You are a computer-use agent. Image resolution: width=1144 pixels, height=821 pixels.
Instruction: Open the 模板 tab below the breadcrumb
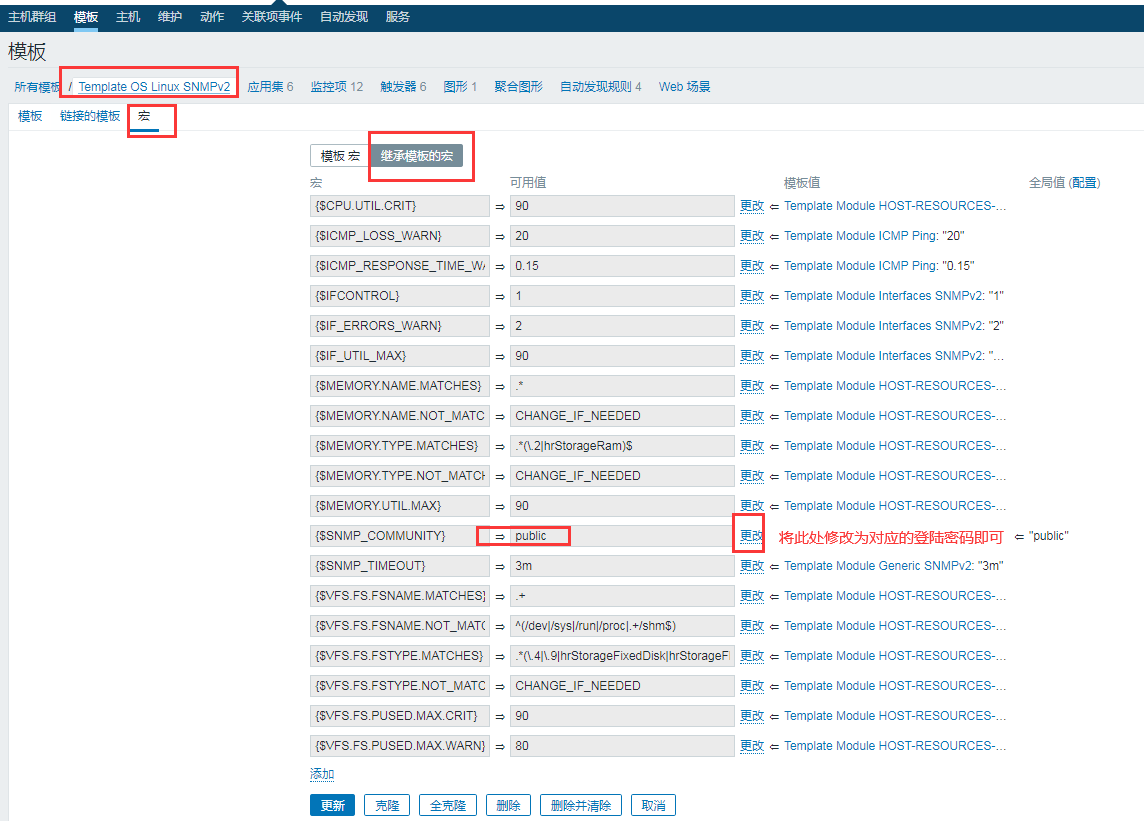[30, 116]
